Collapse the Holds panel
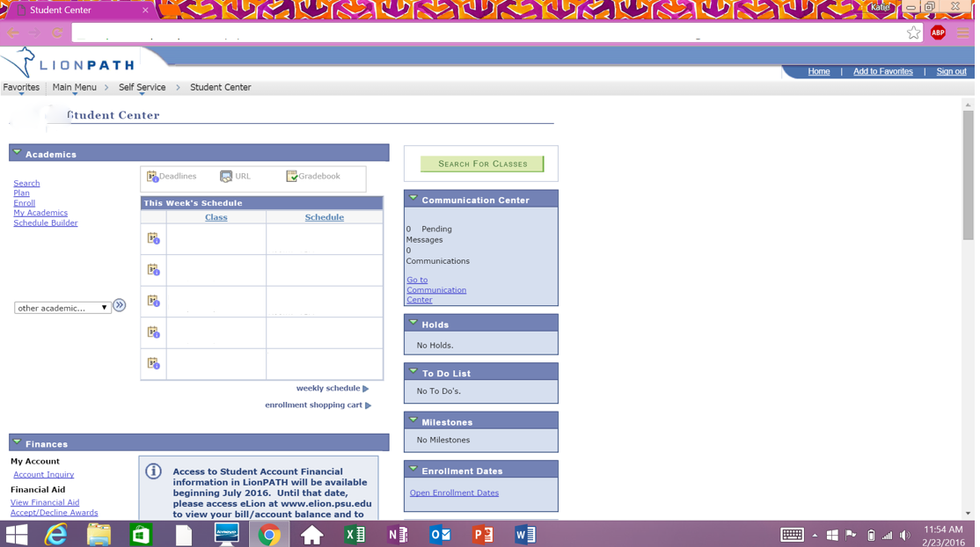Viewport: 980px width, 547px height. (x=413, y=323)
